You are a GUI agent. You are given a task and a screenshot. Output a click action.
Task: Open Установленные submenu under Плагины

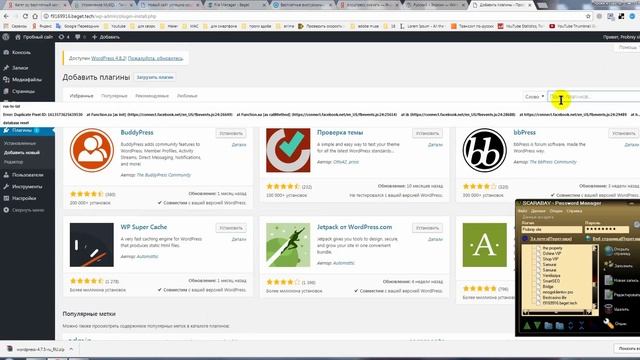(20, 144)
